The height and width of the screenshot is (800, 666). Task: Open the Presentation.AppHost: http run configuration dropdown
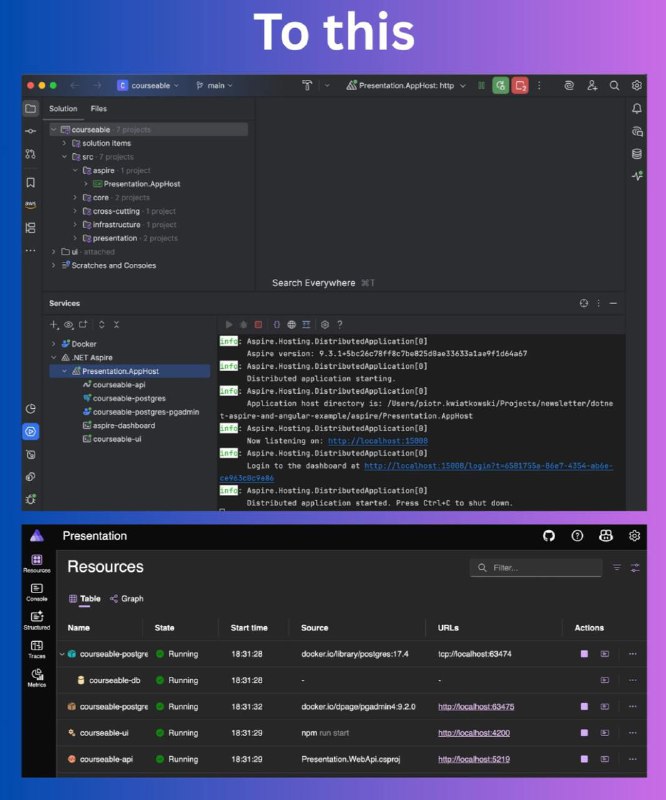406,86
